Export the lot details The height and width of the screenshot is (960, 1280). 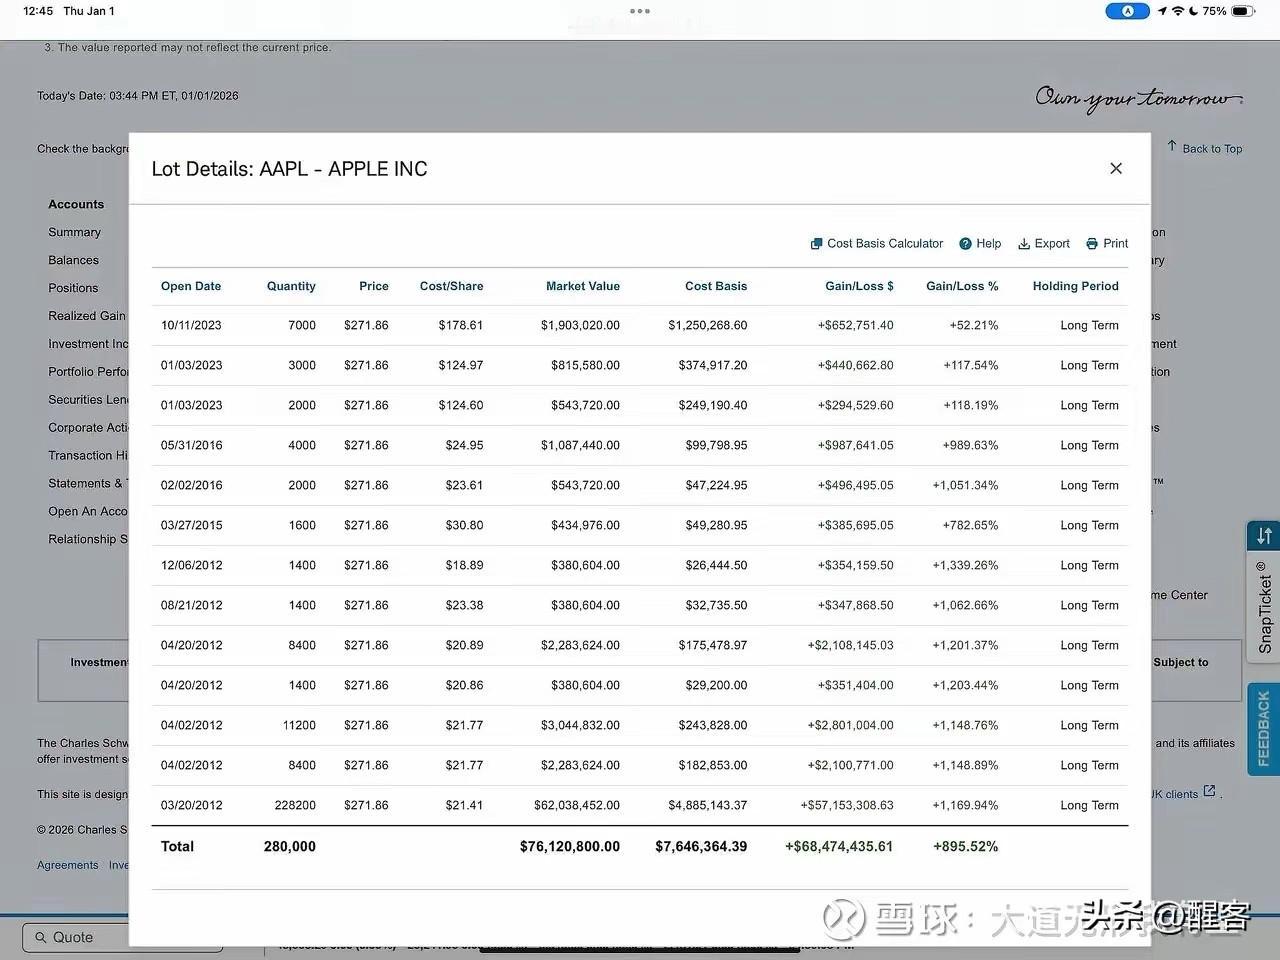coord(1052,243)
